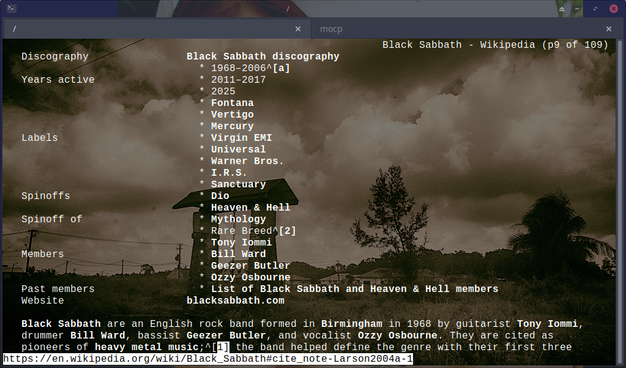Open the Tony Iommi member link
Viewport: 626px width, 368px height.
(x=241, y=242)
